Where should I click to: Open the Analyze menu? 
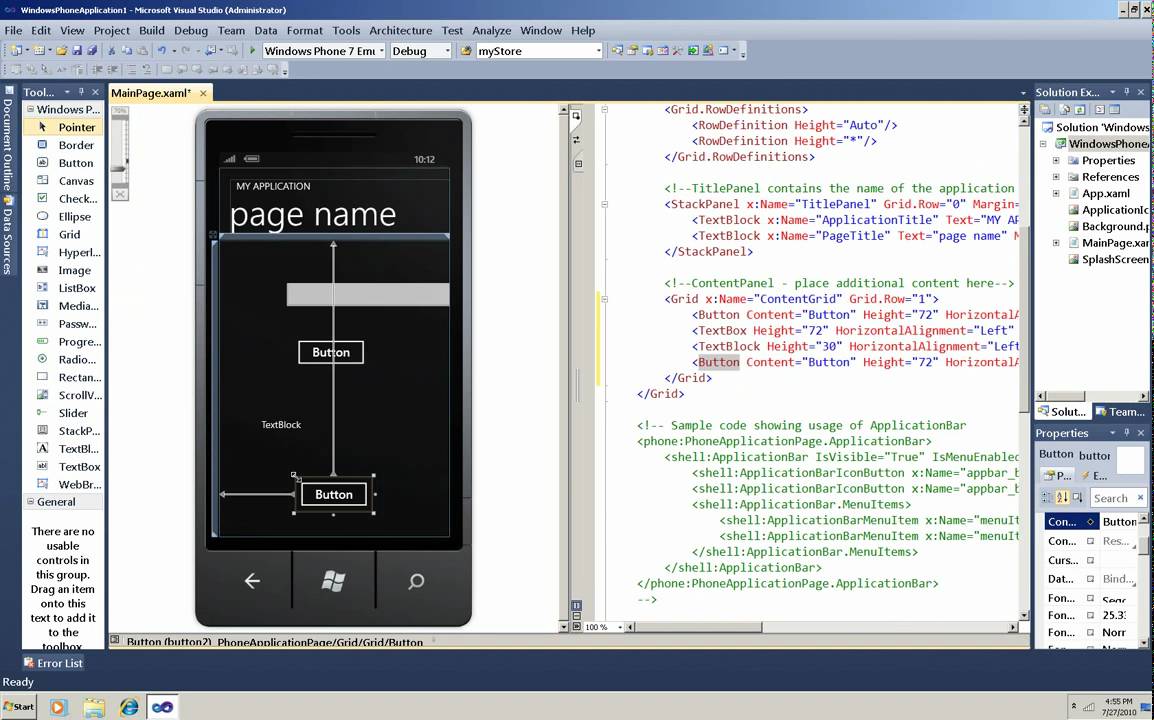pos(492,30)
